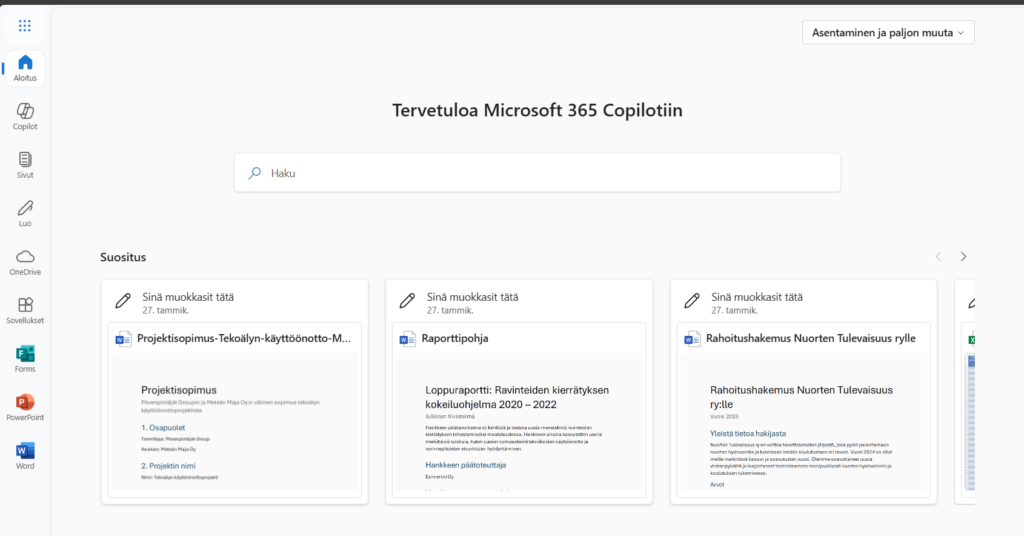Launch PowerPoint from the sidebar
Screen dimensions: 1024x536
pos(25,407)
